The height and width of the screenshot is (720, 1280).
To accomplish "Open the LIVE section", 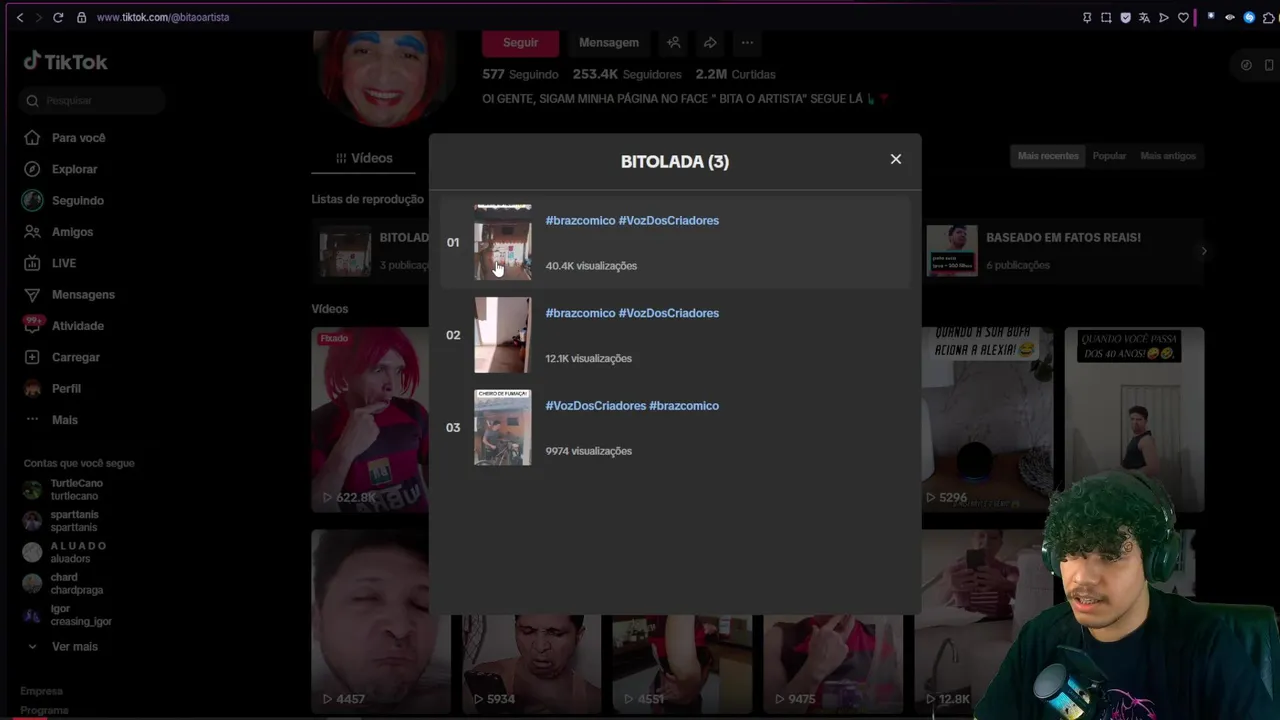I will coord(63,263).
